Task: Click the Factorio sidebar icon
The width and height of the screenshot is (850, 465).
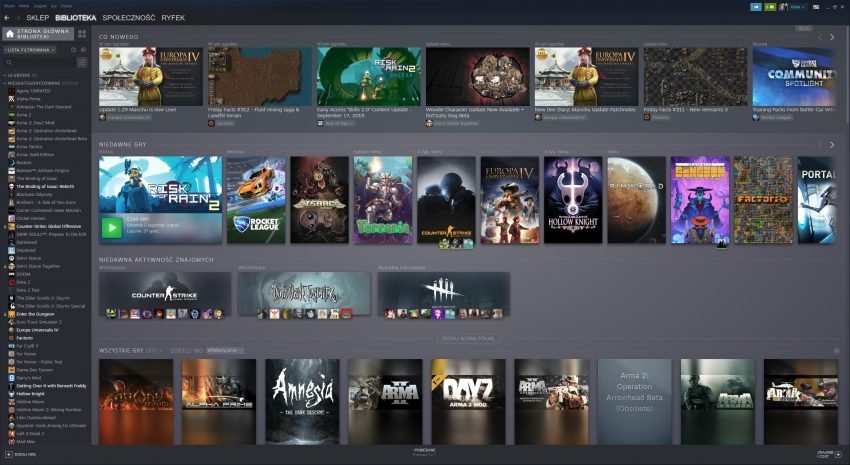Action: (x=11, y=338)
